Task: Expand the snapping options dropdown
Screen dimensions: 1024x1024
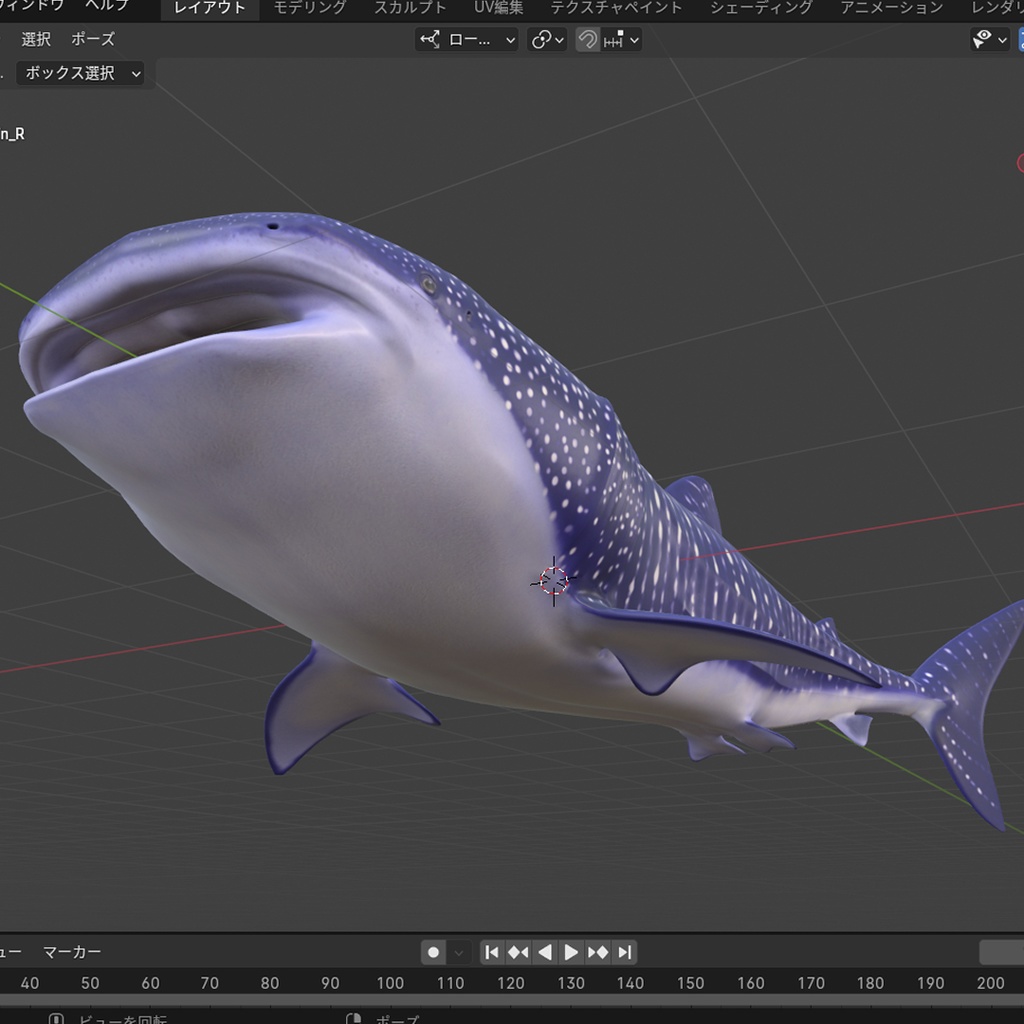Action: tap(634, 40)
